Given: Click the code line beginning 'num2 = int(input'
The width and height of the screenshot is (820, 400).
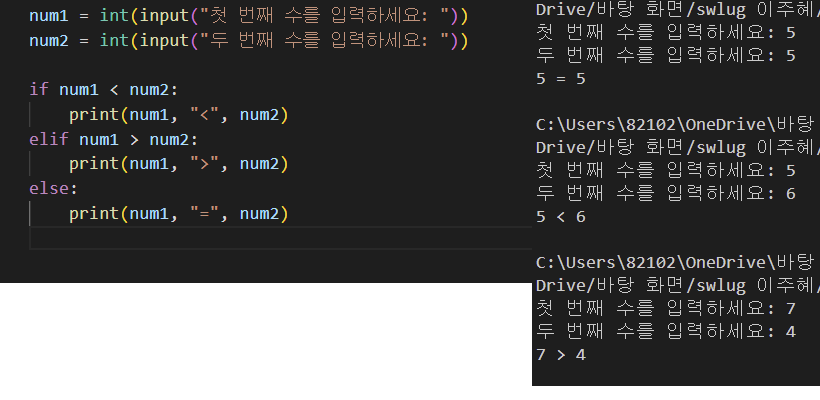Looking at the screenshot, I should coord(248,41).
